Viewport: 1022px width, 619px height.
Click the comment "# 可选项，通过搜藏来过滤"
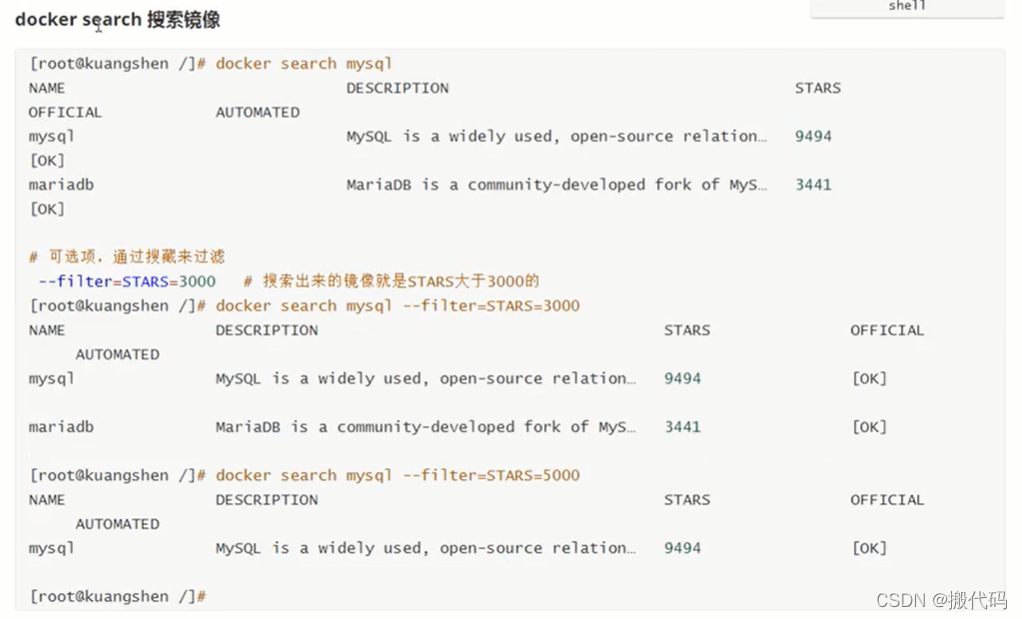pyautogui.click(x=127, y=257)
